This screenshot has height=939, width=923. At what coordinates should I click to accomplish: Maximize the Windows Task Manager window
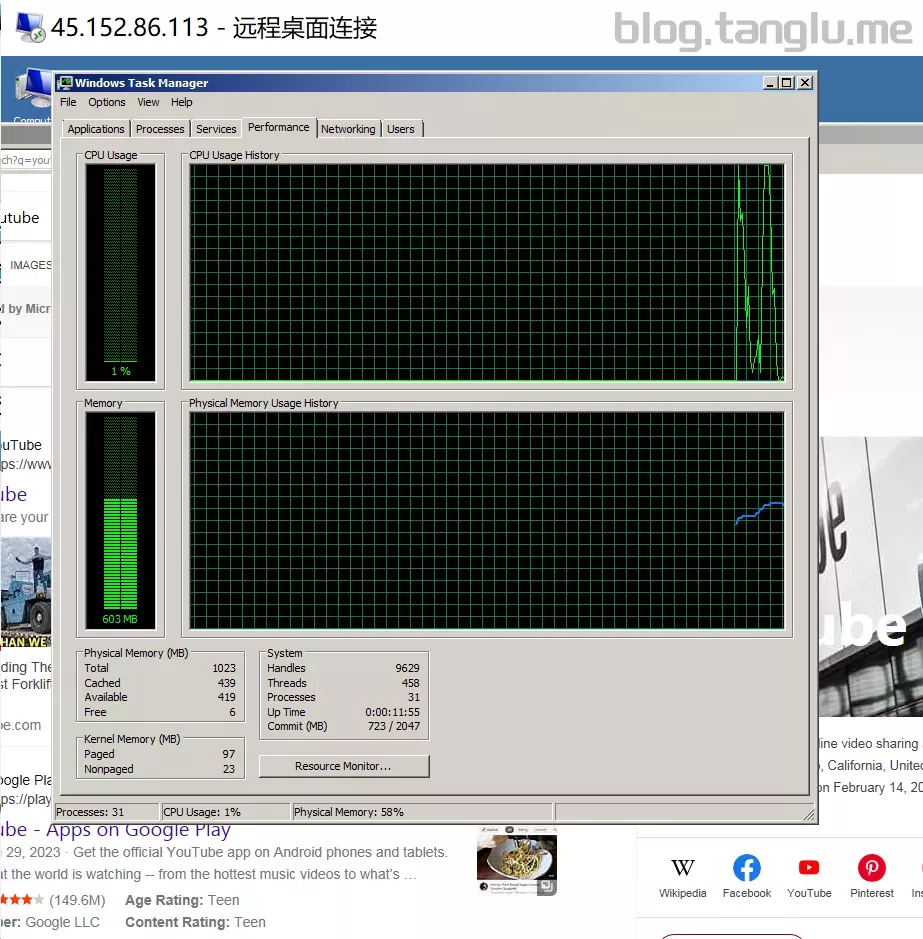pyautogui.click(x=786, y=83)
